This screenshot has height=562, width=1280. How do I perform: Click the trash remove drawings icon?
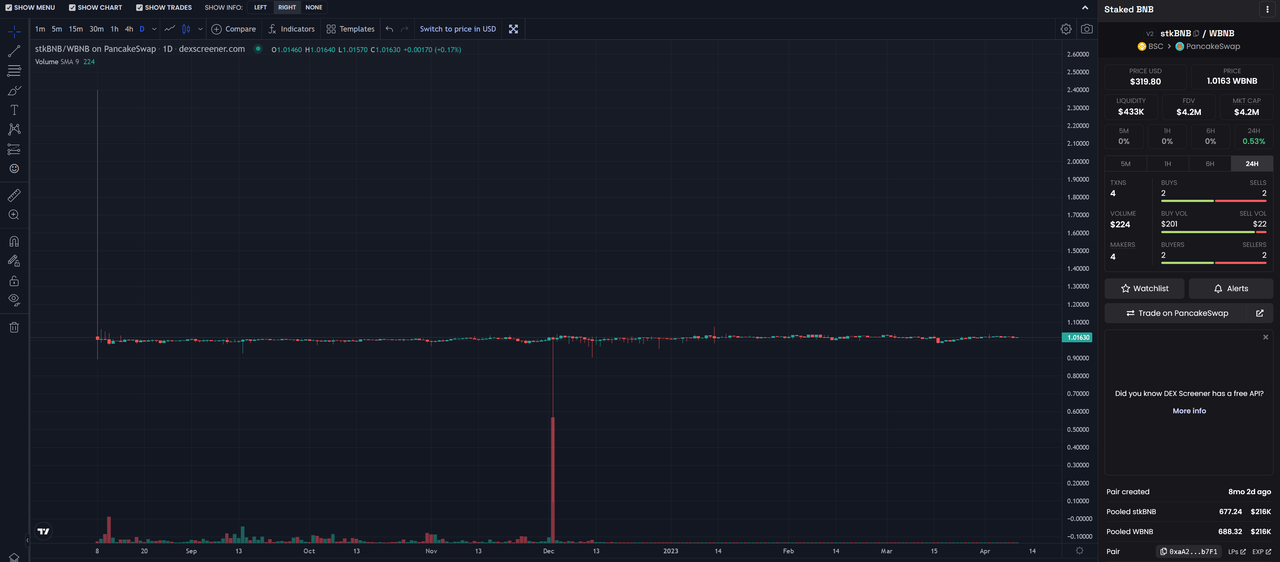(14, 327)
